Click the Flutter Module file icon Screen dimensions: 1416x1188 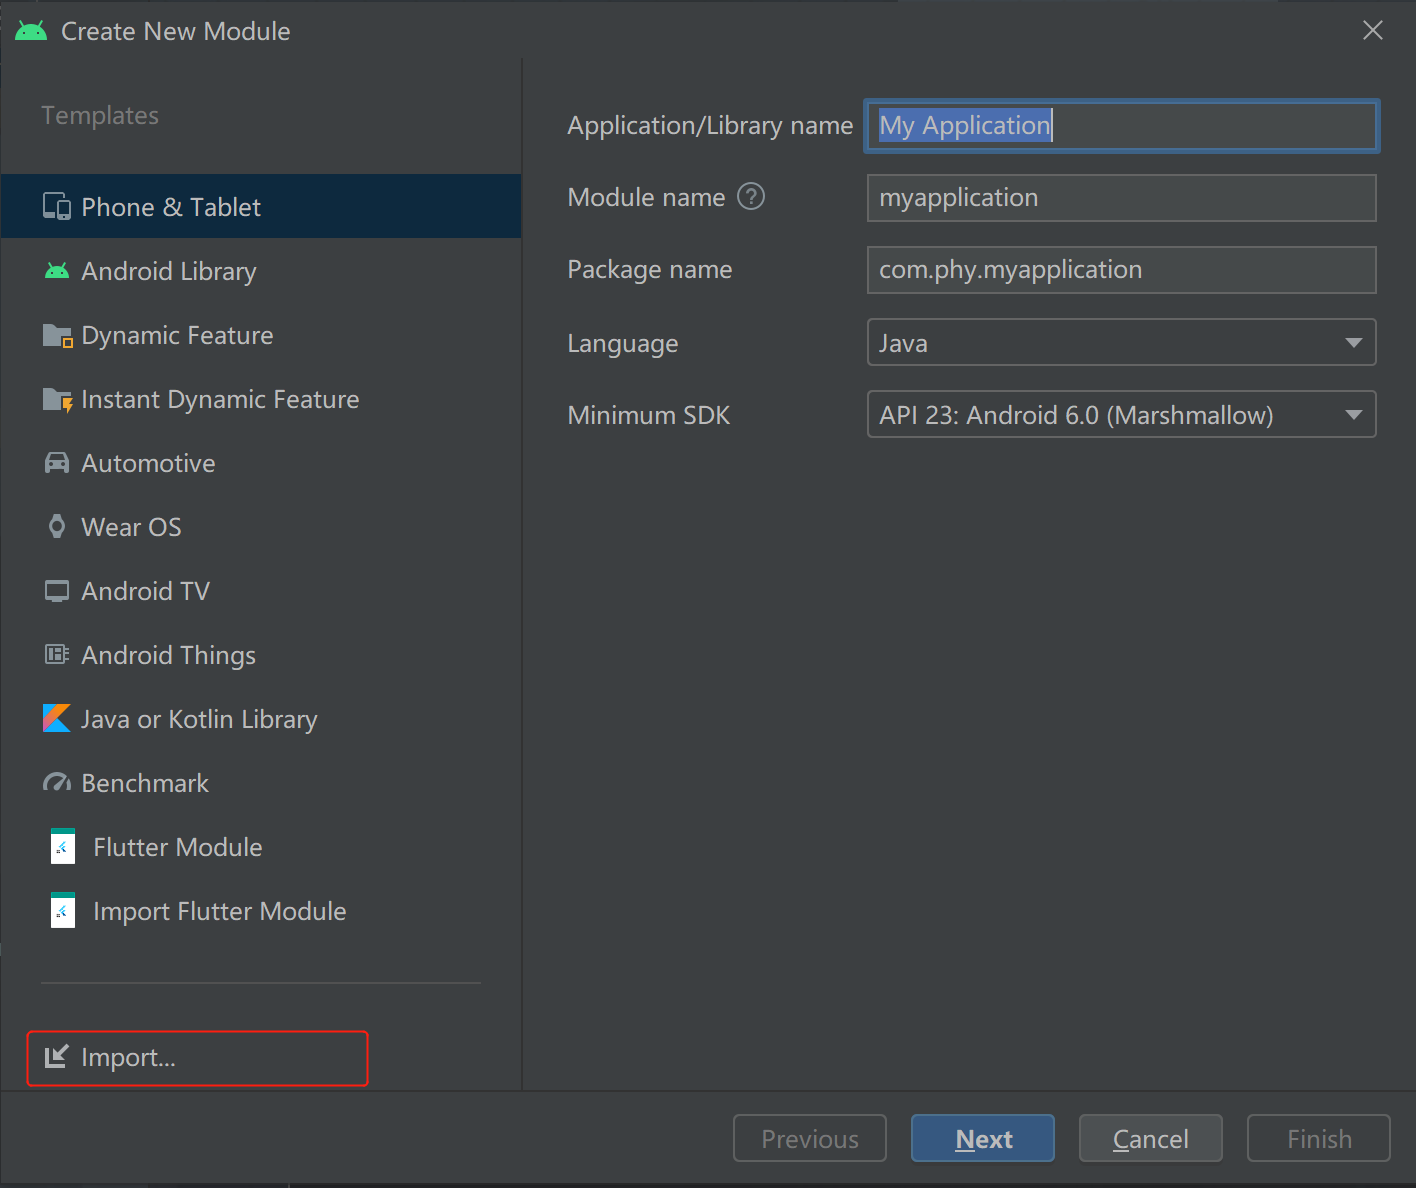tap(63, 846)
